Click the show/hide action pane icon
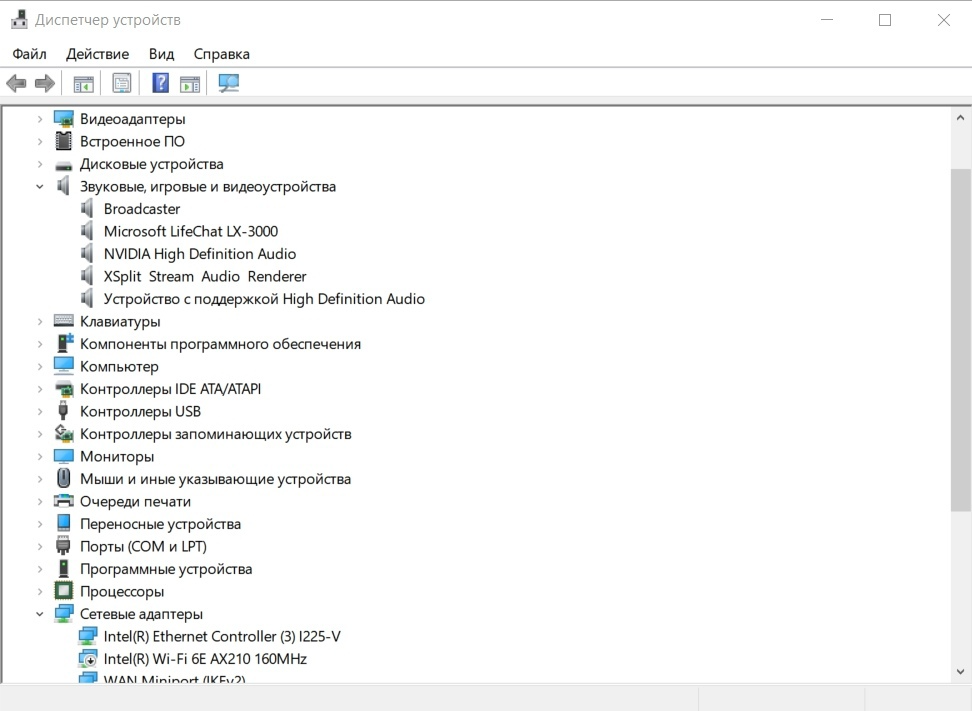This screenshot has width=972, height=711. (190, 84)
